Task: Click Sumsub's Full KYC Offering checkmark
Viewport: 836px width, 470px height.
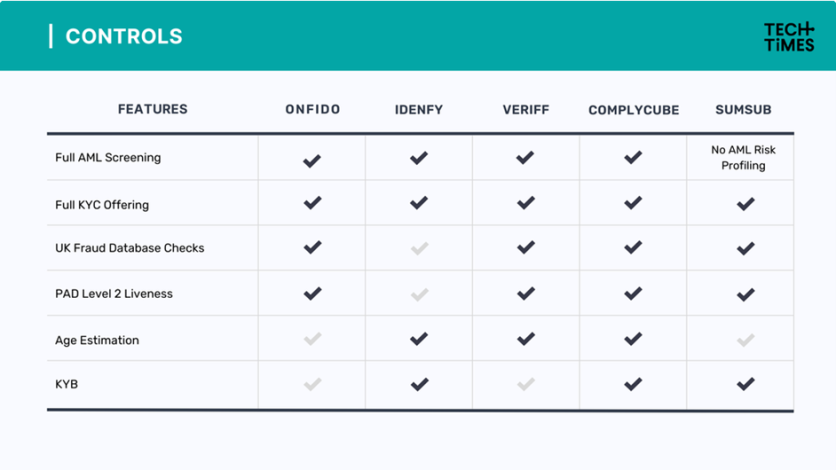Action: (x=745, y=204)
